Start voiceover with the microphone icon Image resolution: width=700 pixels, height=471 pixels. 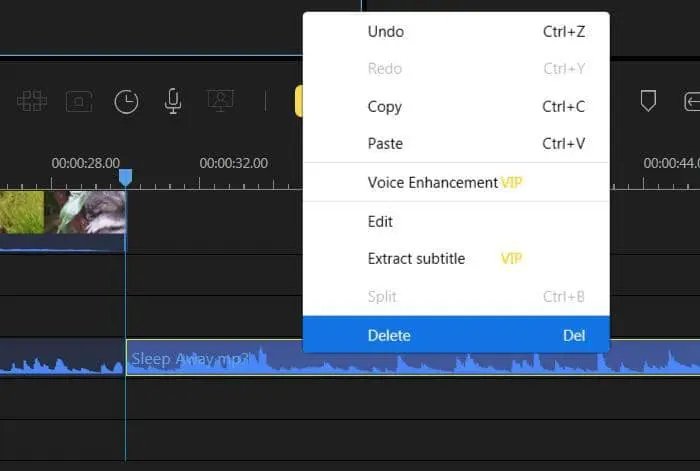[173, 101]
